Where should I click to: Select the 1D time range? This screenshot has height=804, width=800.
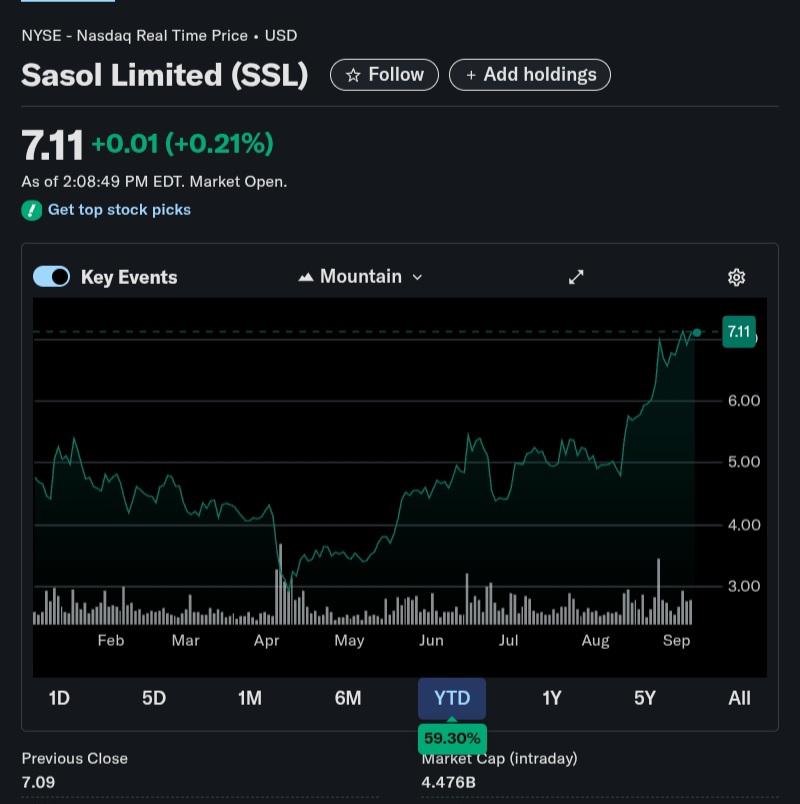pos(58,698)
